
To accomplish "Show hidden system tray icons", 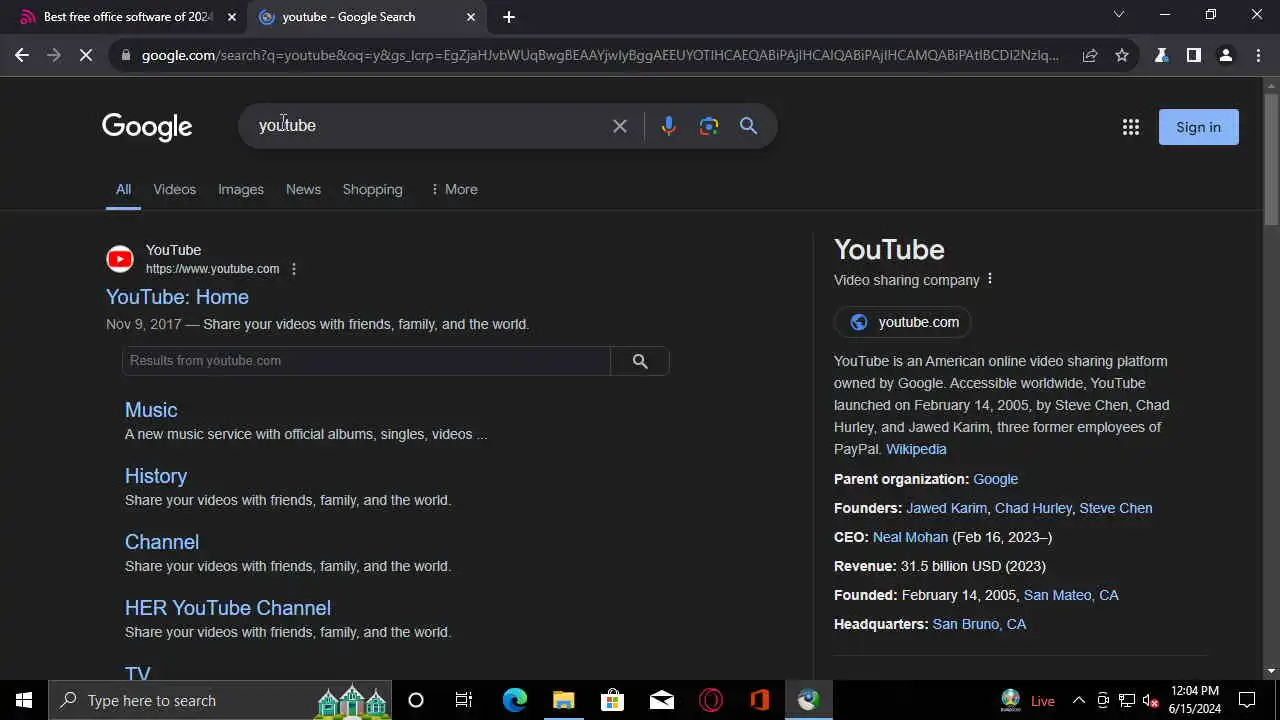I will coord(1079,700).
